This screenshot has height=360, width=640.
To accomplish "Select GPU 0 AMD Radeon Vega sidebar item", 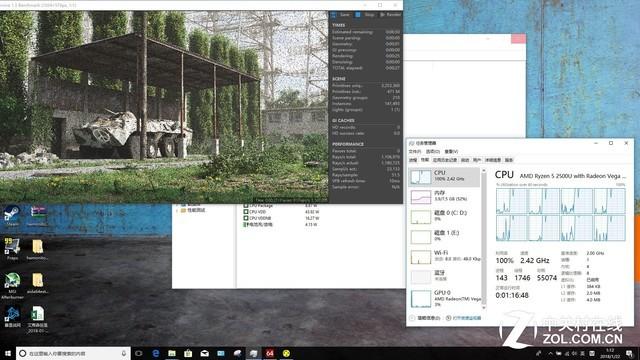I will [x=444, y=298].
